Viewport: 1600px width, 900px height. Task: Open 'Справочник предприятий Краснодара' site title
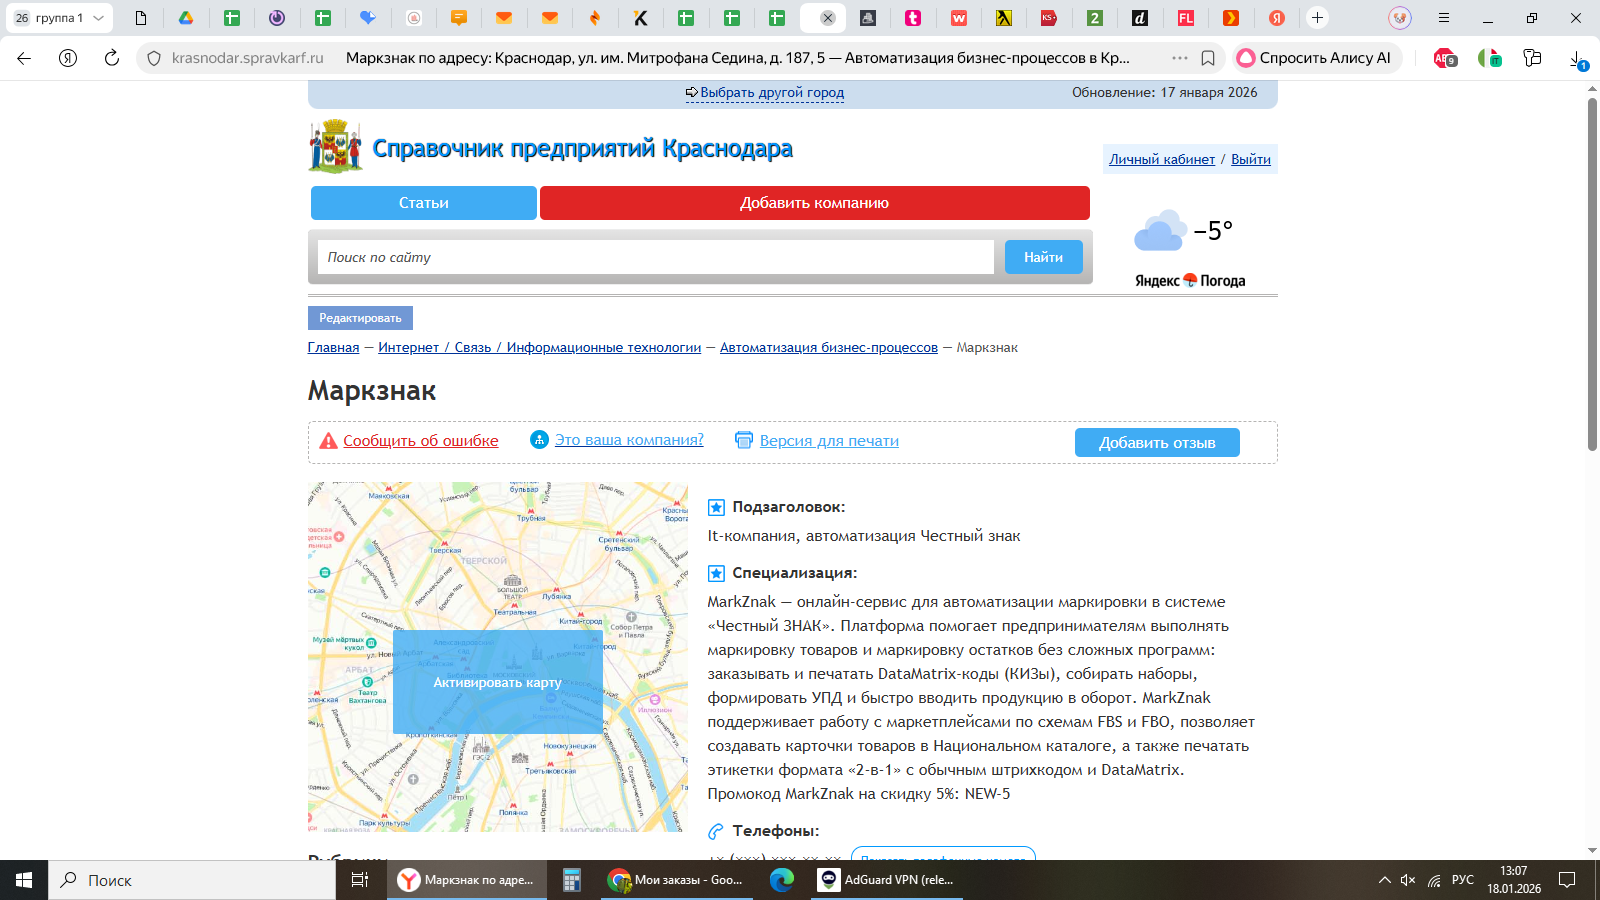582,149
